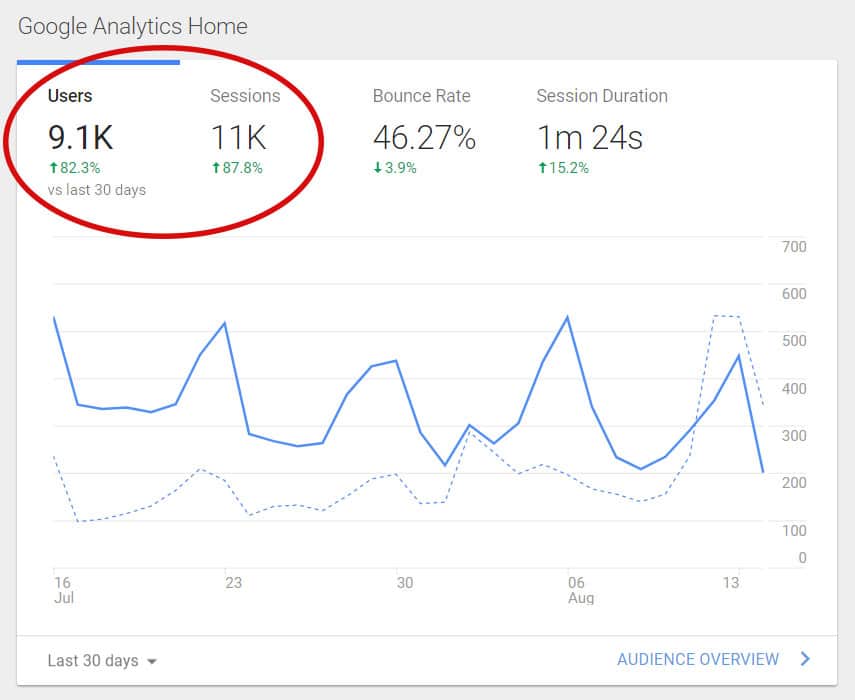Click the 1m 24s session duration value
The height and width of the screenshot is (700, 855).
point(590,137)
